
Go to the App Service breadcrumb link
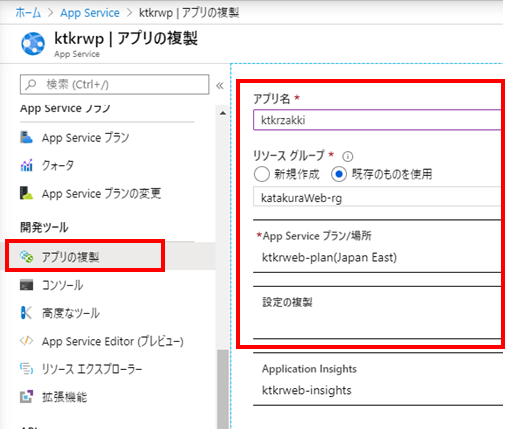pyautogui.click(x=90, y=13)
